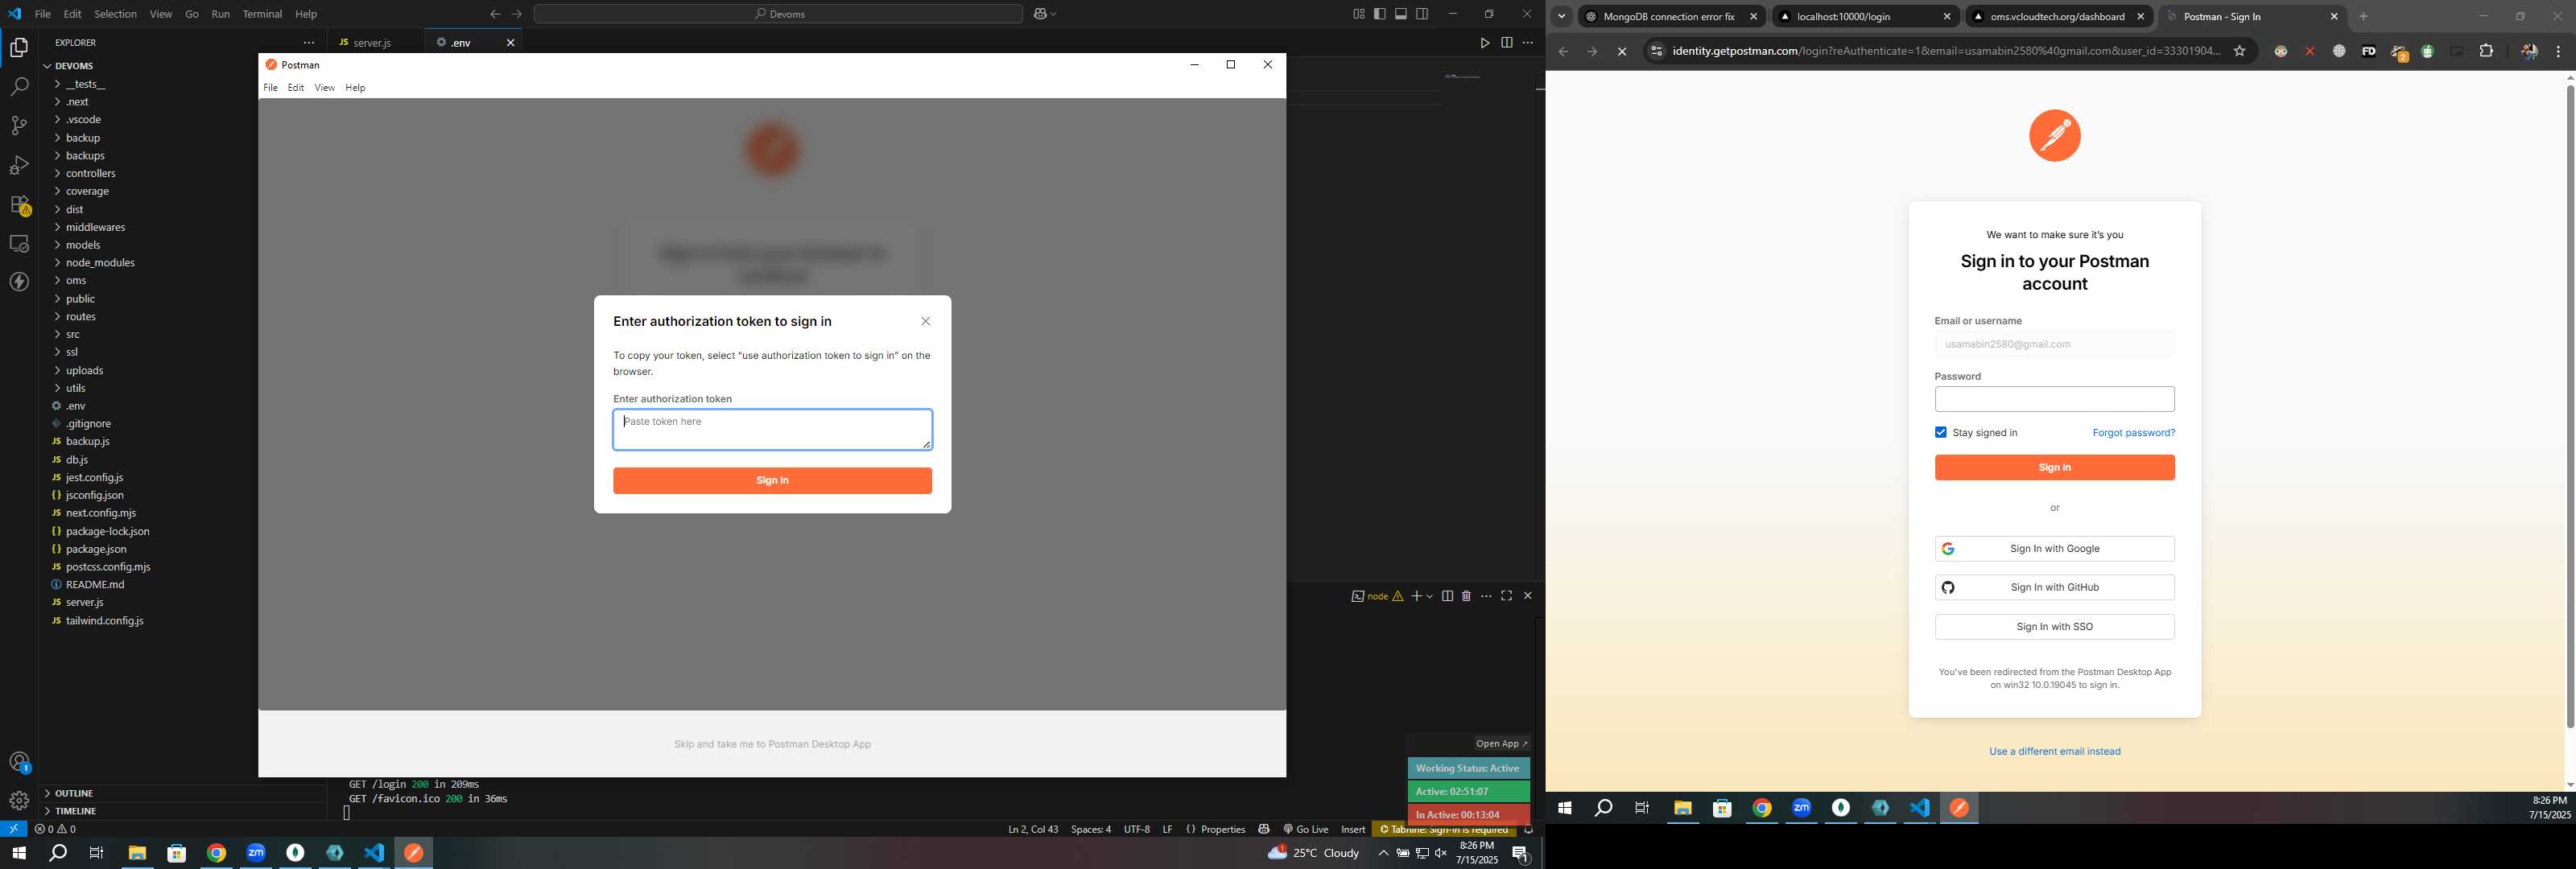This screenshot has width=2576, height=869.
Task: Click the Open App button above Working Status
Action: tap(1502, 744)
